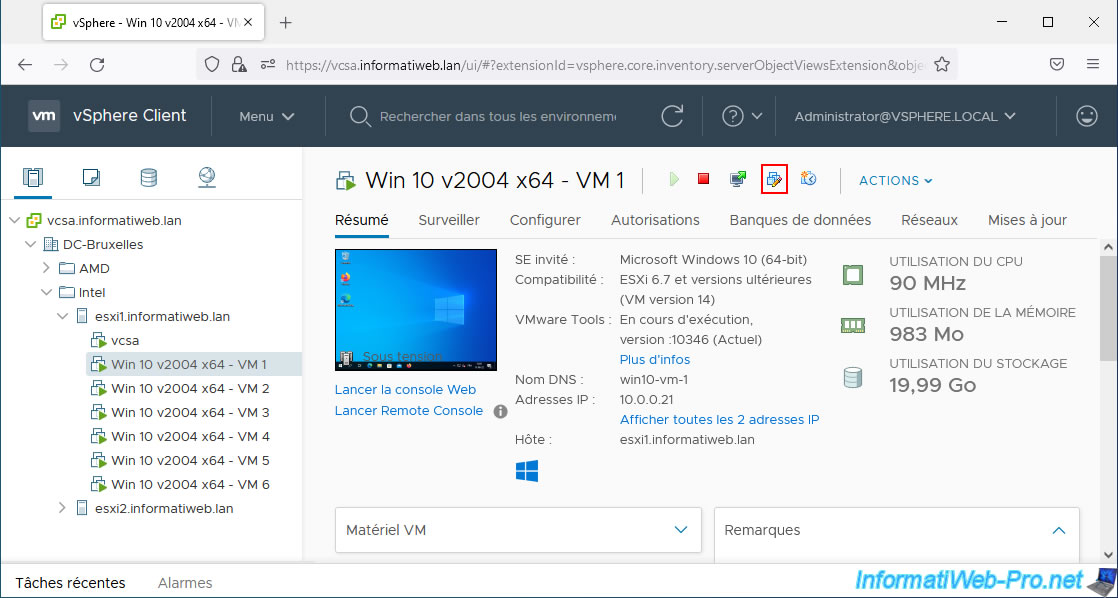Open the Menu dropdown
Image resolution: width=1118 pixels, height=598 pixels.
pyautogui.click(x=267, y=116)
